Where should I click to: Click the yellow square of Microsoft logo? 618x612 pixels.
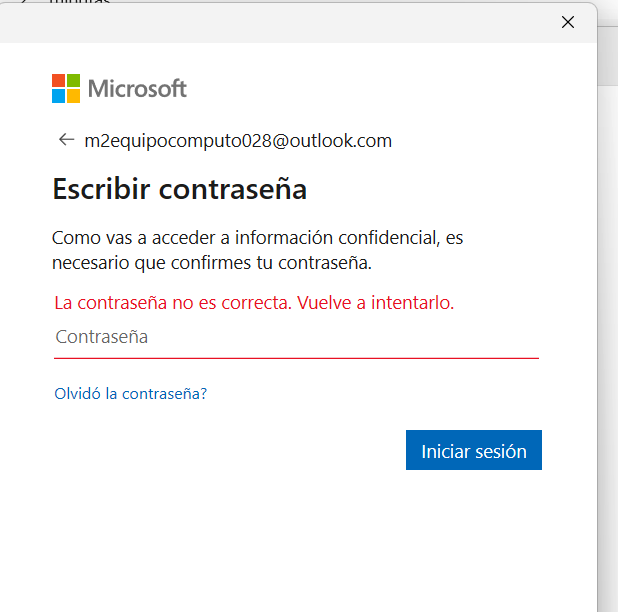coord(73,96)
